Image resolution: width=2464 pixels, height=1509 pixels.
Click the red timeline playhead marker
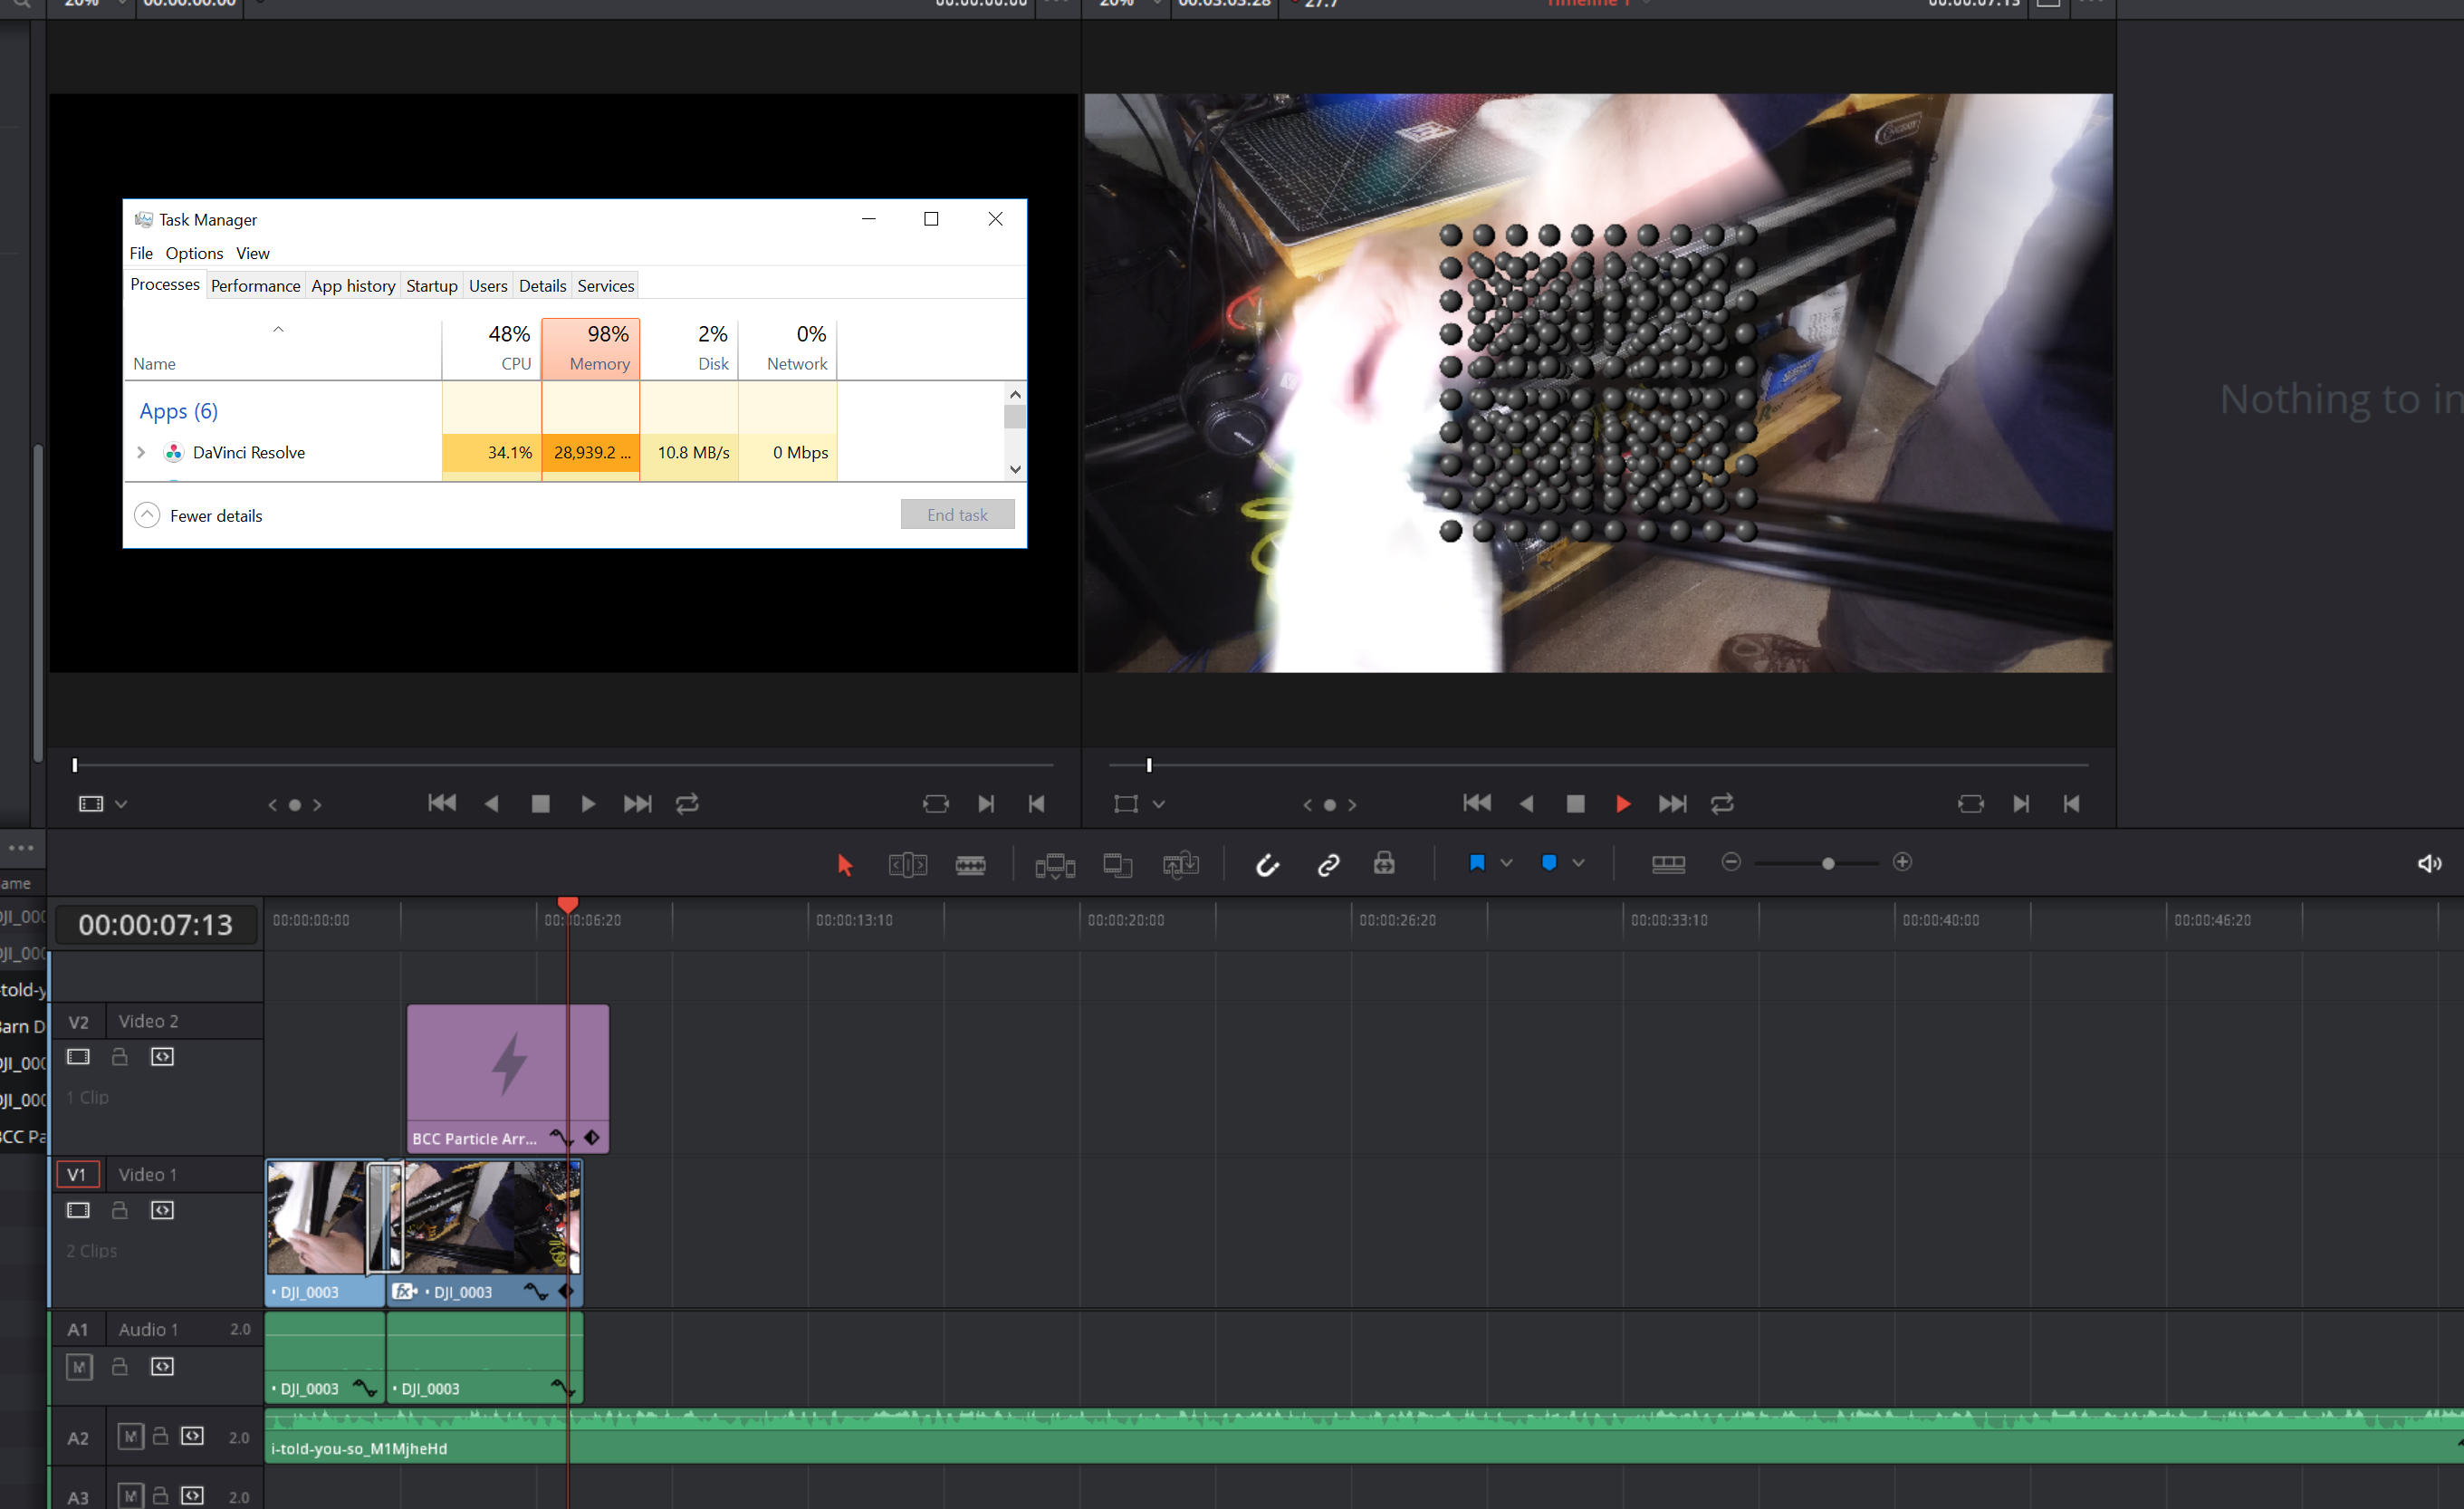(x=568, y=905)
